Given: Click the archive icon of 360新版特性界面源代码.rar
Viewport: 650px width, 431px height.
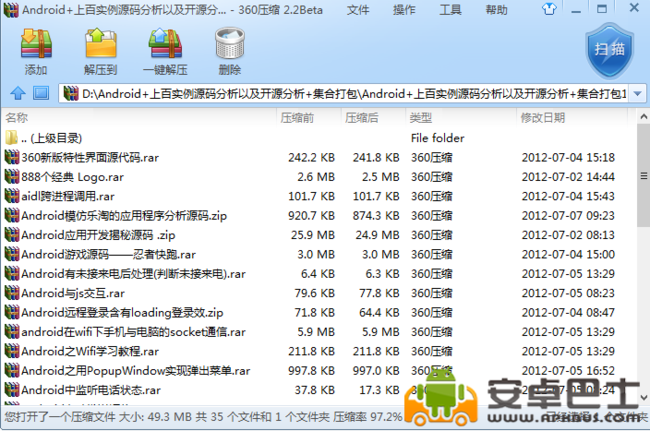Looking at the screenshot, I should [12, 157].
